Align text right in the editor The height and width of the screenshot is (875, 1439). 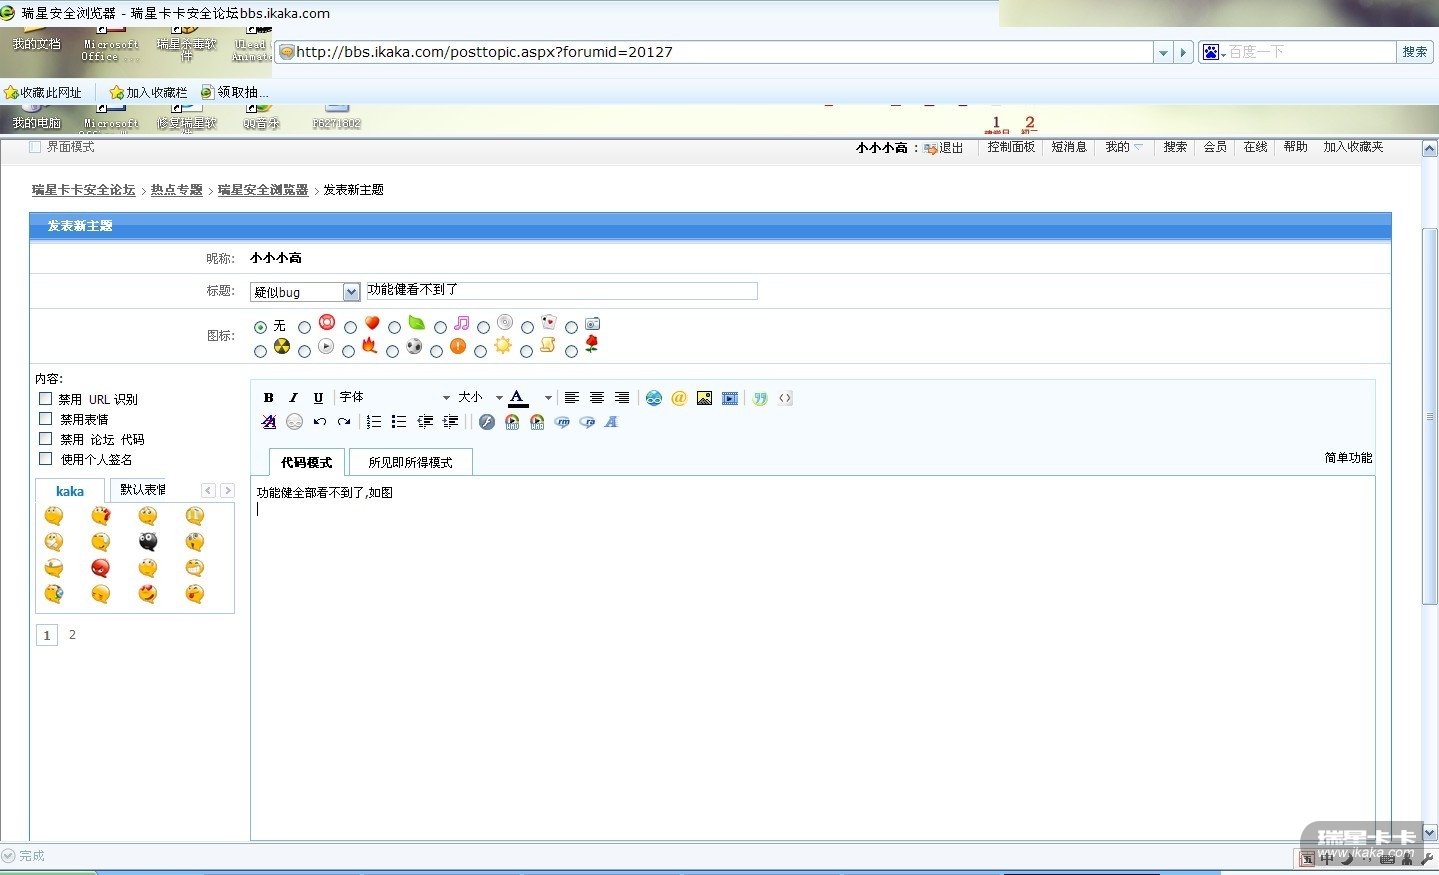click(x=622, y=398)
